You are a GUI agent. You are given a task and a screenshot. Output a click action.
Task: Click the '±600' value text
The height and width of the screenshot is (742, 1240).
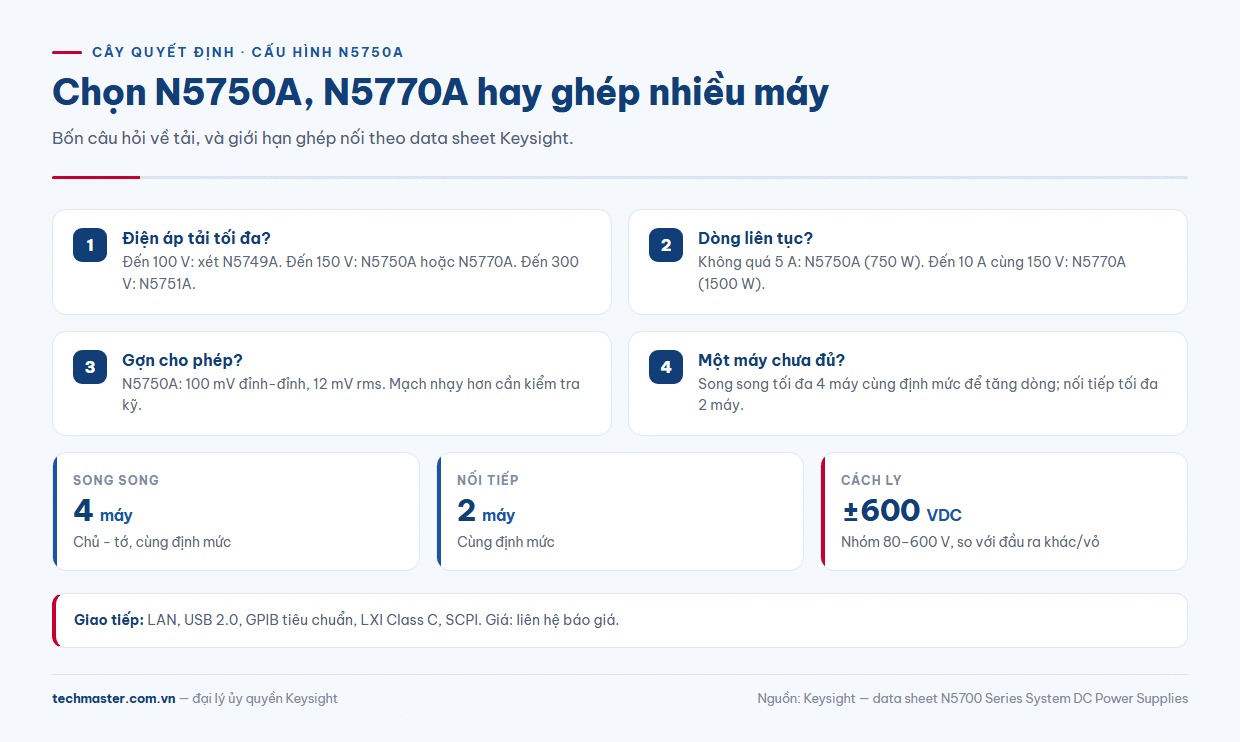click(881, 510)
